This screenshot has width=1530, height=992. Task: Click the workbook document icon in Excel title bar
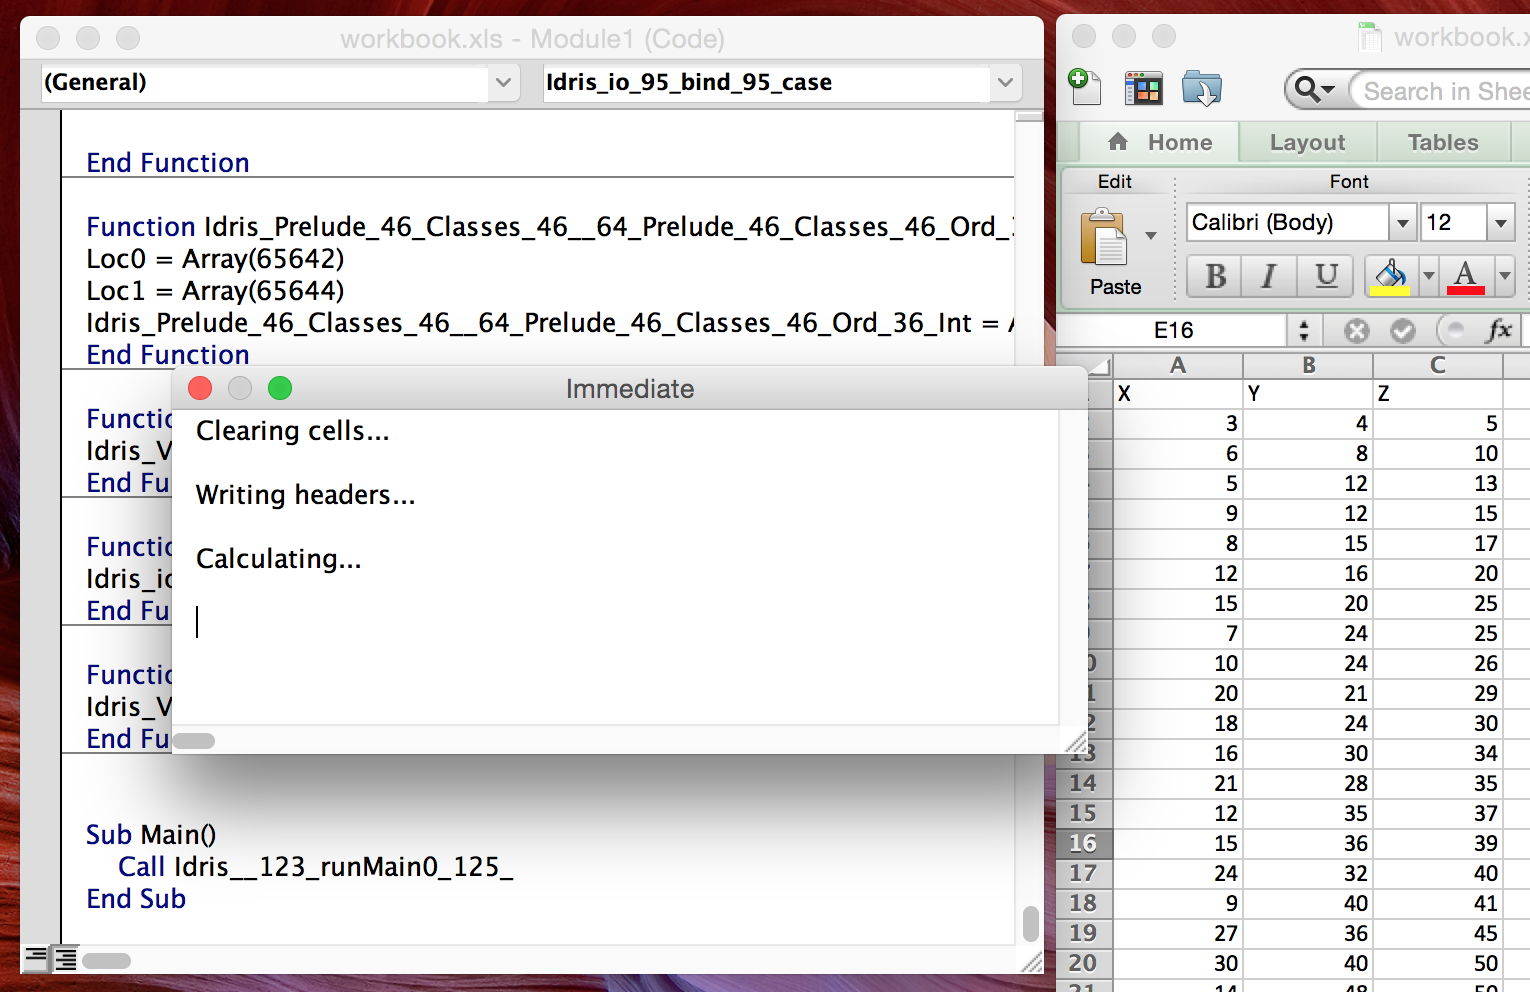[x=1370, y=37]
